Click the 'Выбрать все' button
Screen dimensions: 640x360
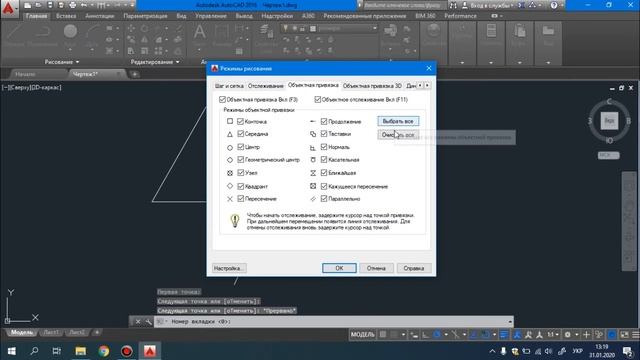pos(398,121)
